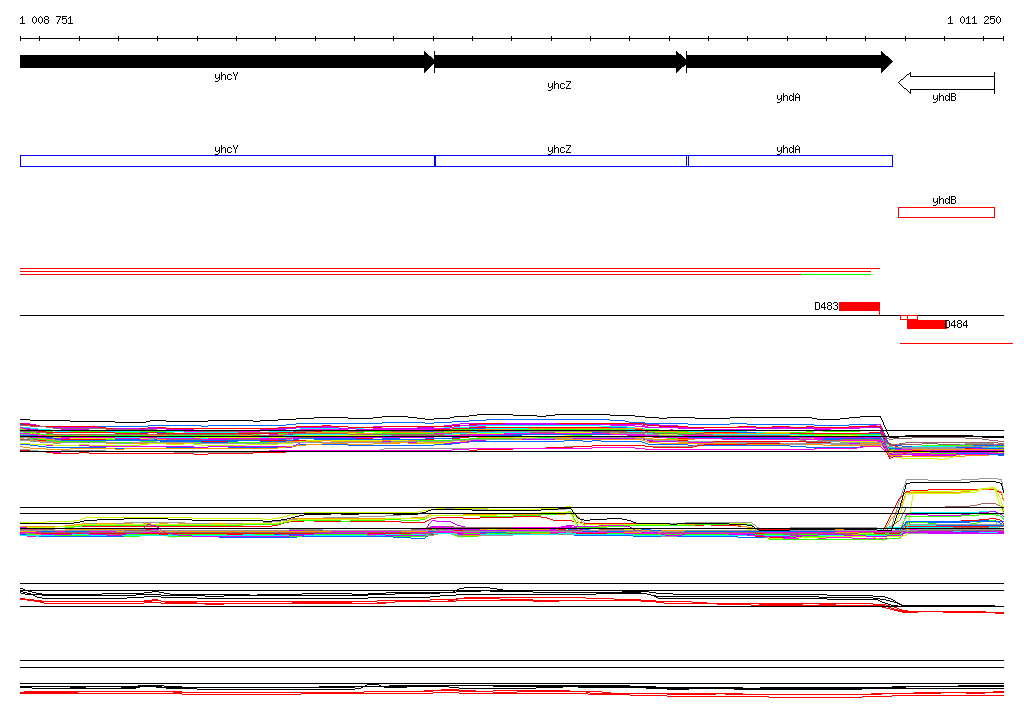Select the blue yhcY box

[227, 161]
